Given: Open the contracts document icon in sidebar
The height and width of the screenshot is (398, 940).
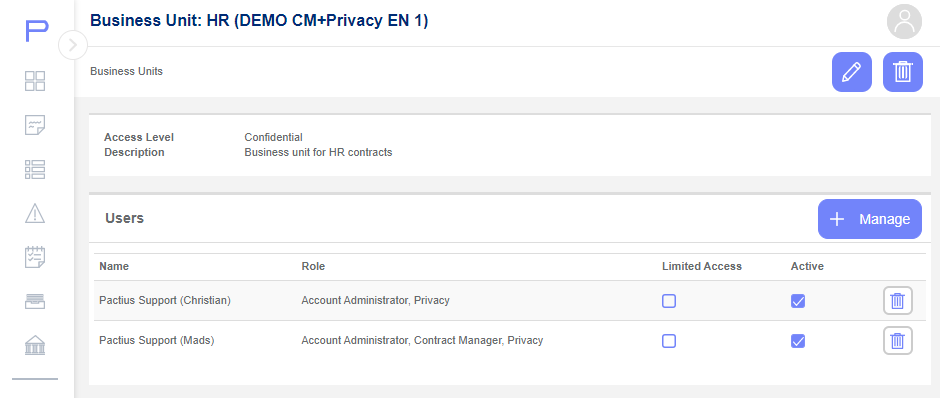Looking at the screenshot, I should (35, 125).
